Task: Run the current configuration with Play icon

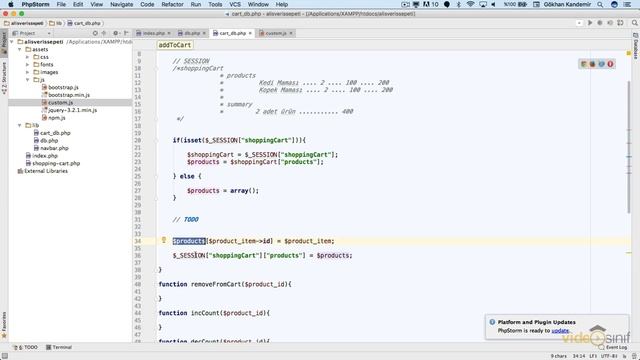Action: [590, 23]
